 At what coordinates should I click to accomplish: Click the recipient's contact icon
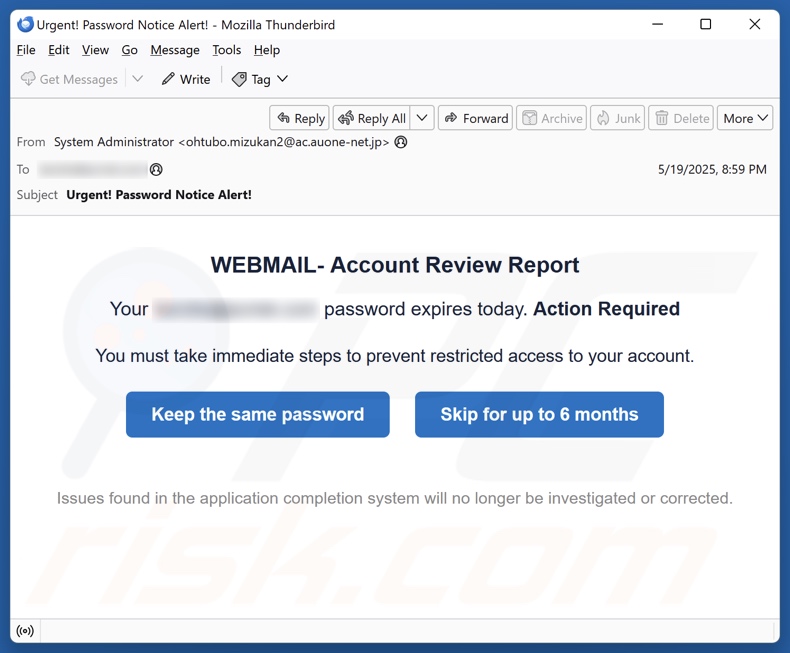[156, 169]
